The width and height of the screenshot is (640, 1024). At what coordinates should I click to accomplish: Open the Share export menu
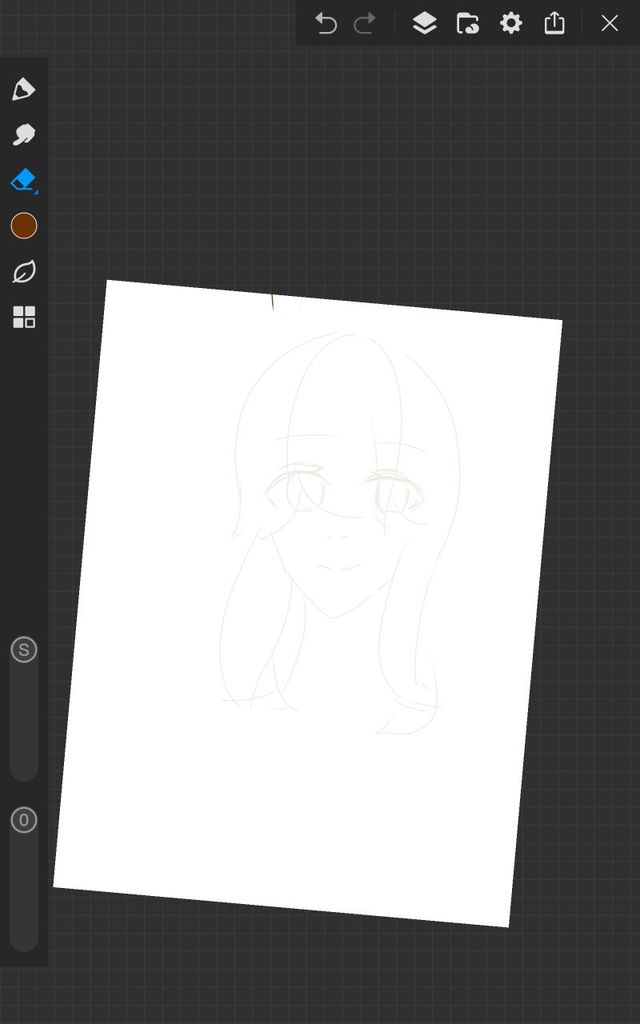[x=555, y=23]
